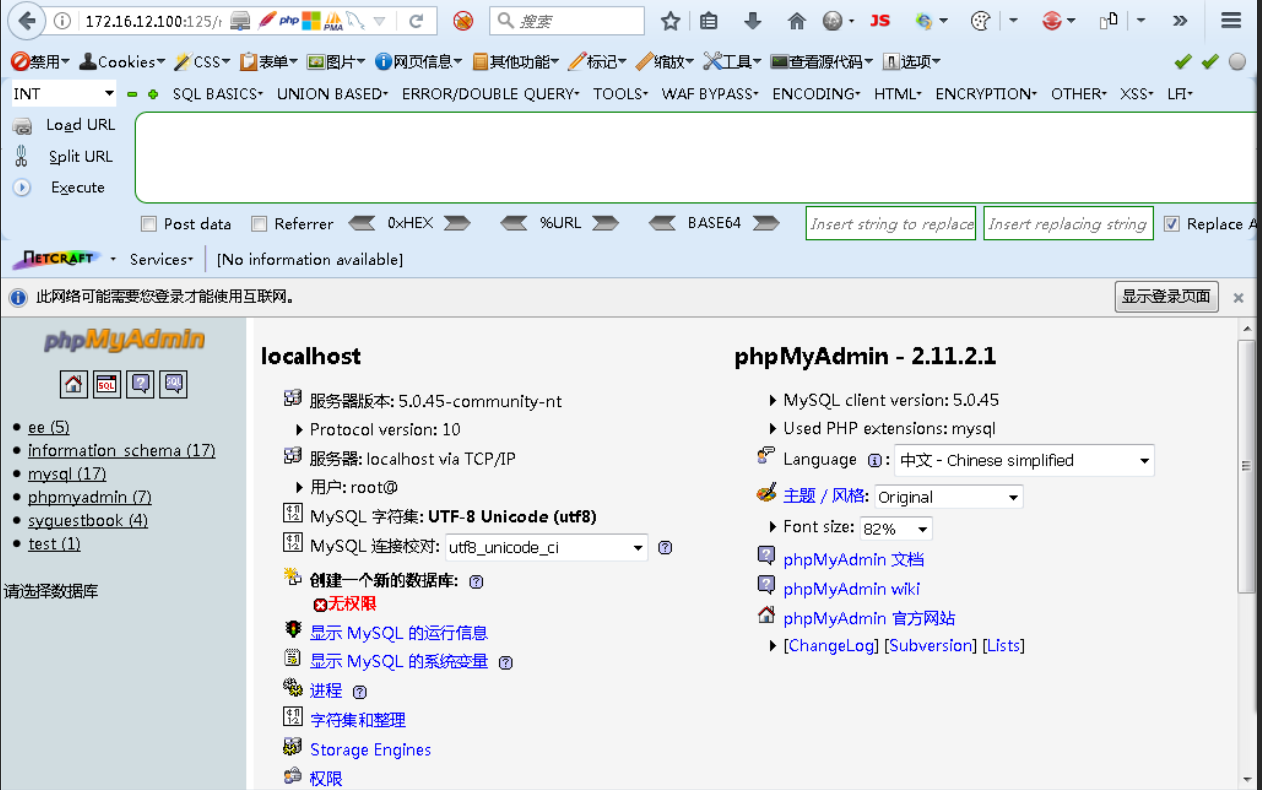Click help icon beside 进程 link
Screen dimensions: 1262x790
click(360, 692)
